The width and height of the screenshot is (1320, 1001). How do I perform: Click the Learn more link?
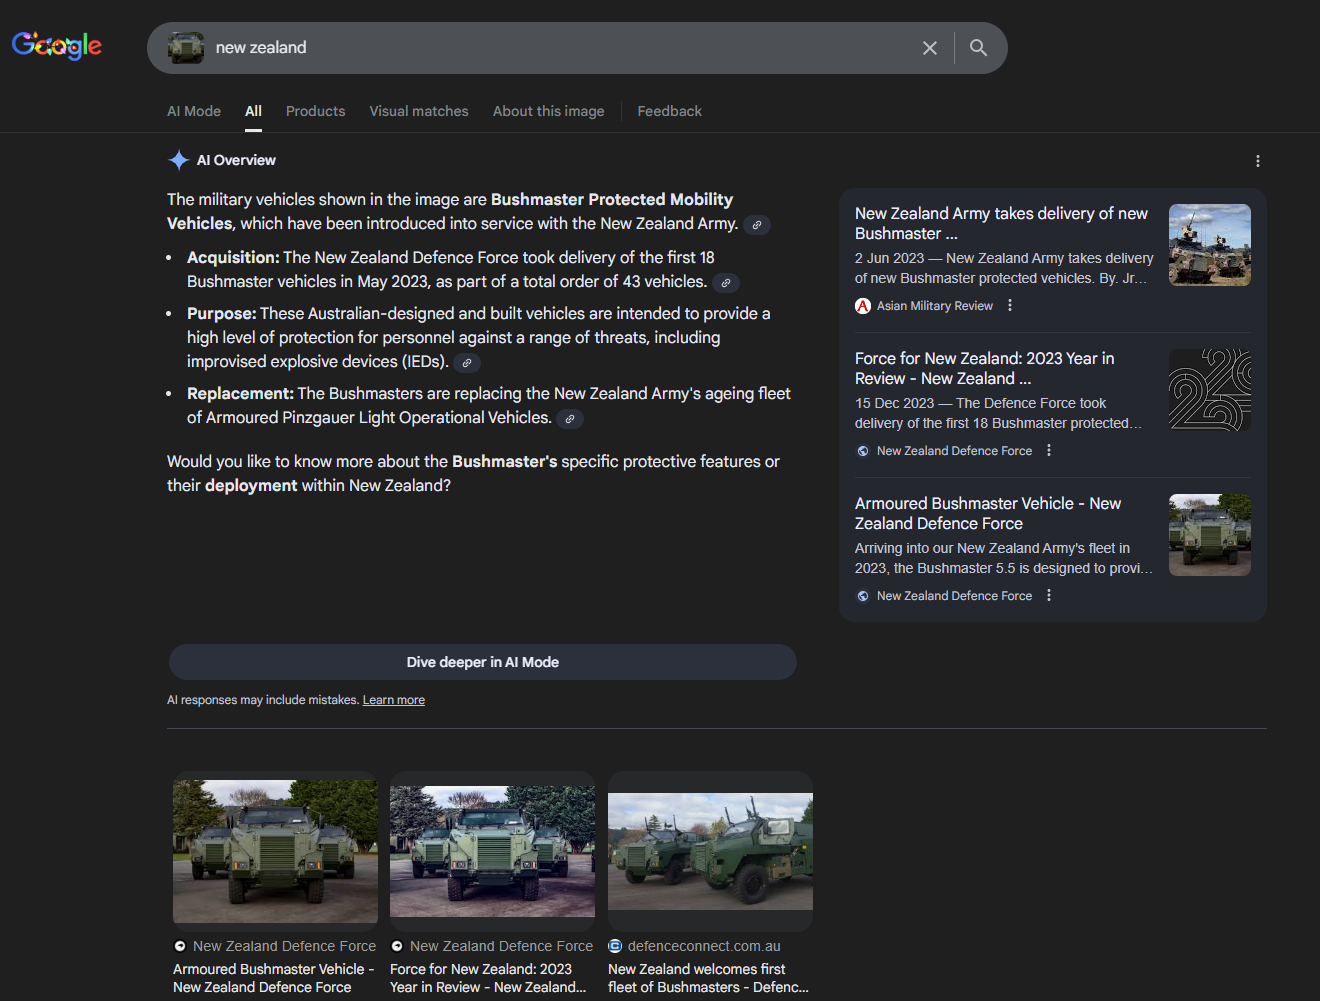pyautogui.click(x=393, y=700)
